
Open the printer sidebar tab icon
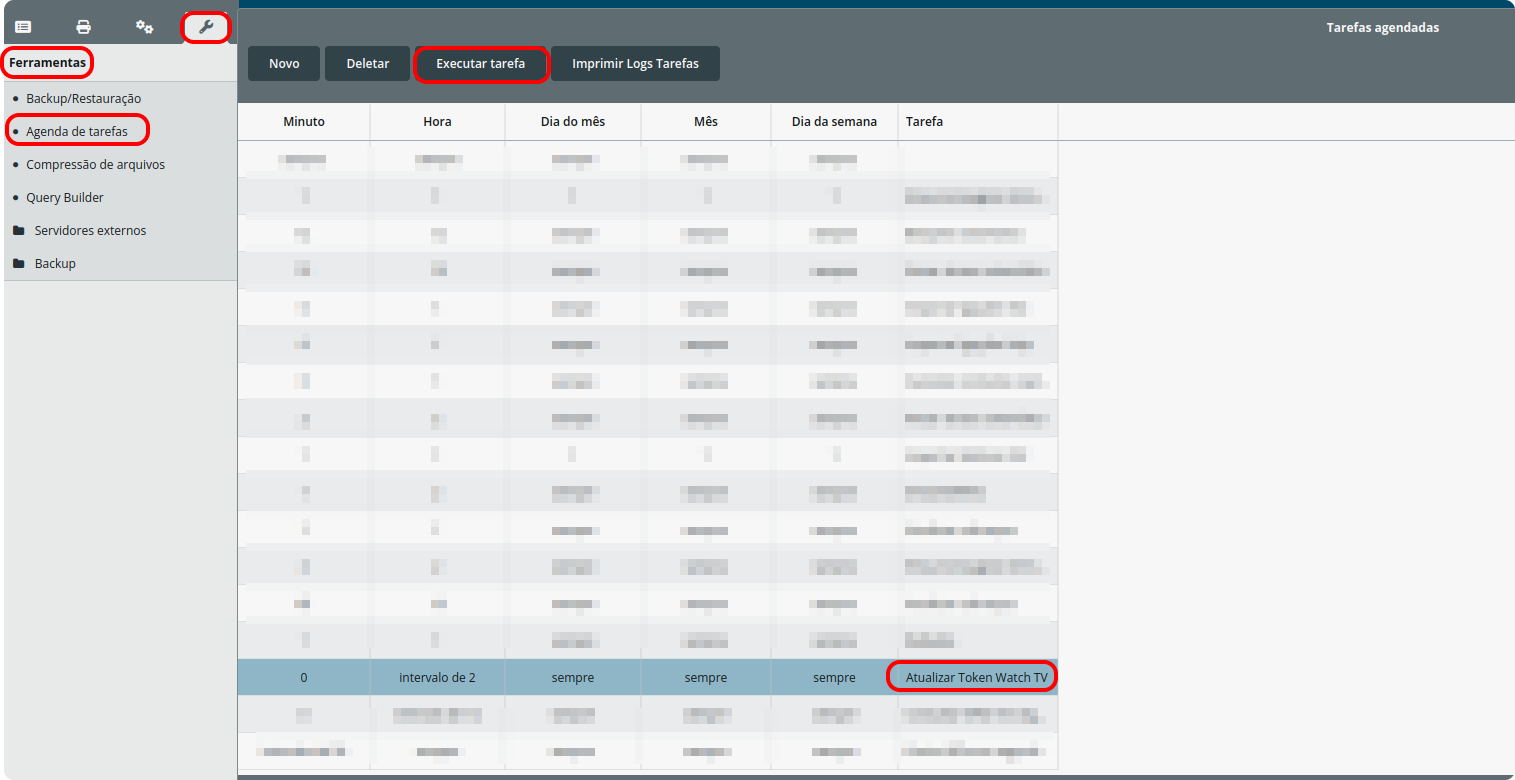pyautogui.click(x=84, y=27)
